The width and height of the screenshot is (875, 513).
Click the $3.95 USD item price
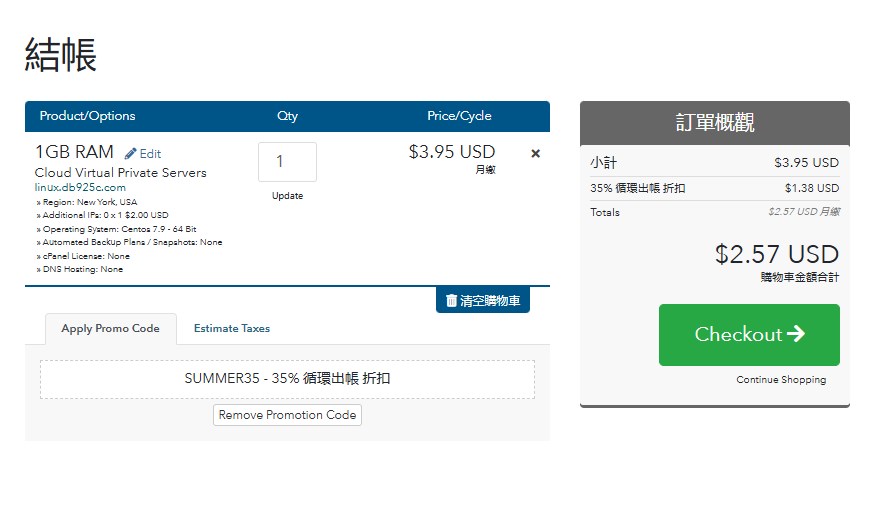[x=452, y=153]
